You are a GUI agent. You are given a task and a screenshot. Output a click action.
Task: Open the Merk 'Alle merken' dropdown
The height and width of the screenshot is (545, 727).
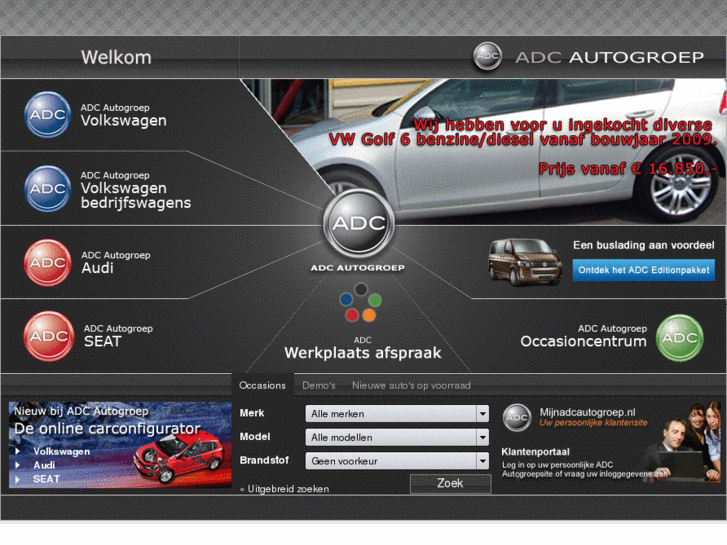click(397, 413)
